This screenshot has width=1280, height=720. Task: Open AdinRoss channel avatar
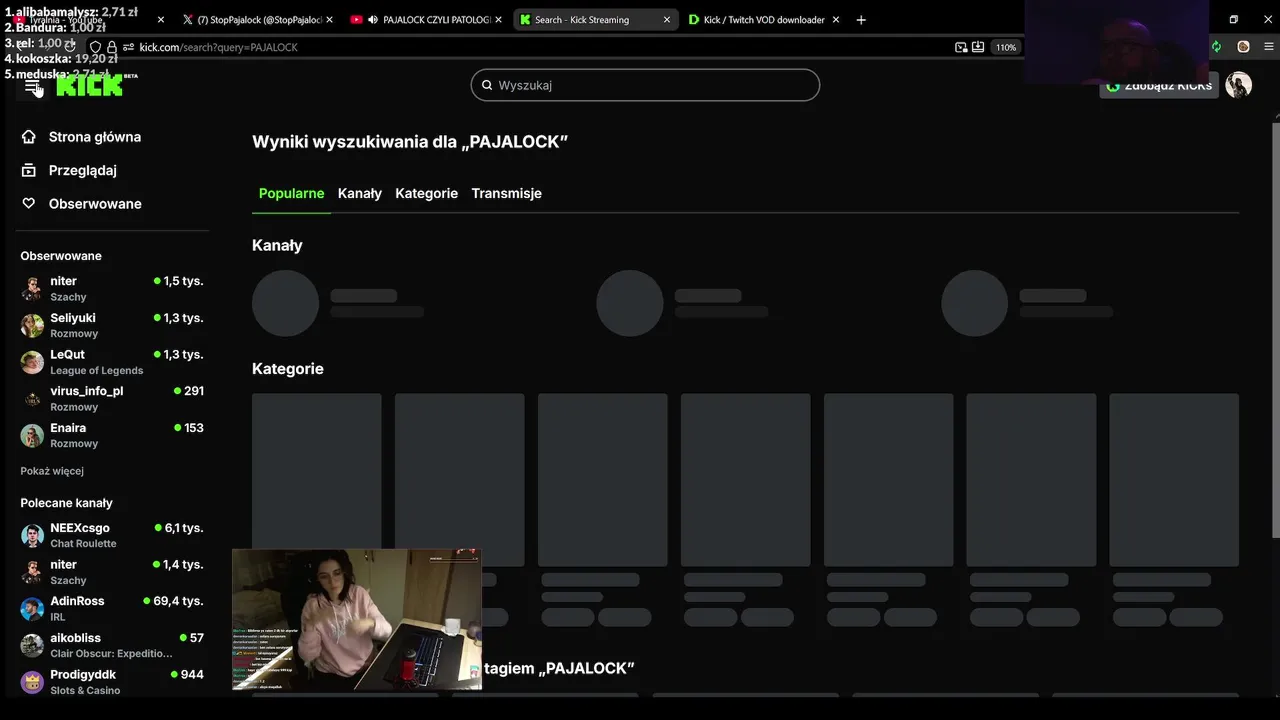(x=33, y=608)
